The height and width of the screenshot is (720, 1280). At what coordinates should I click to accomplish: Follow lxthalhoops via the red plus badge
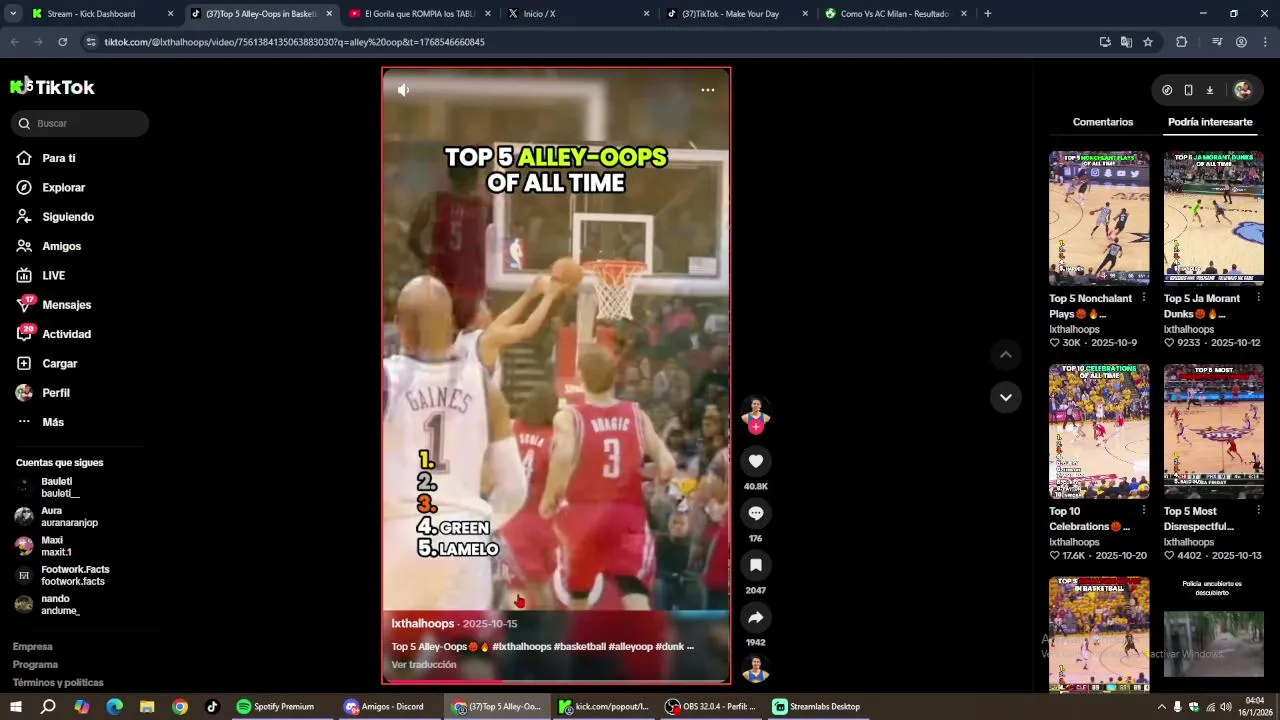756,427
